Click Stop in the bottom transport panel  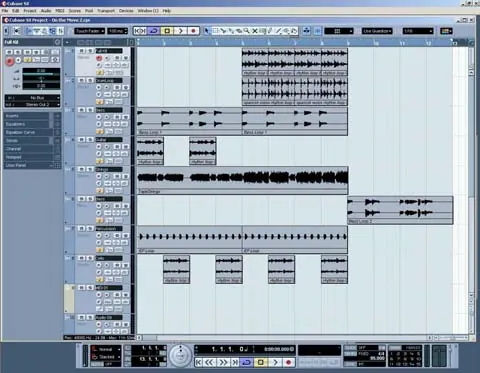coord(260,362)
